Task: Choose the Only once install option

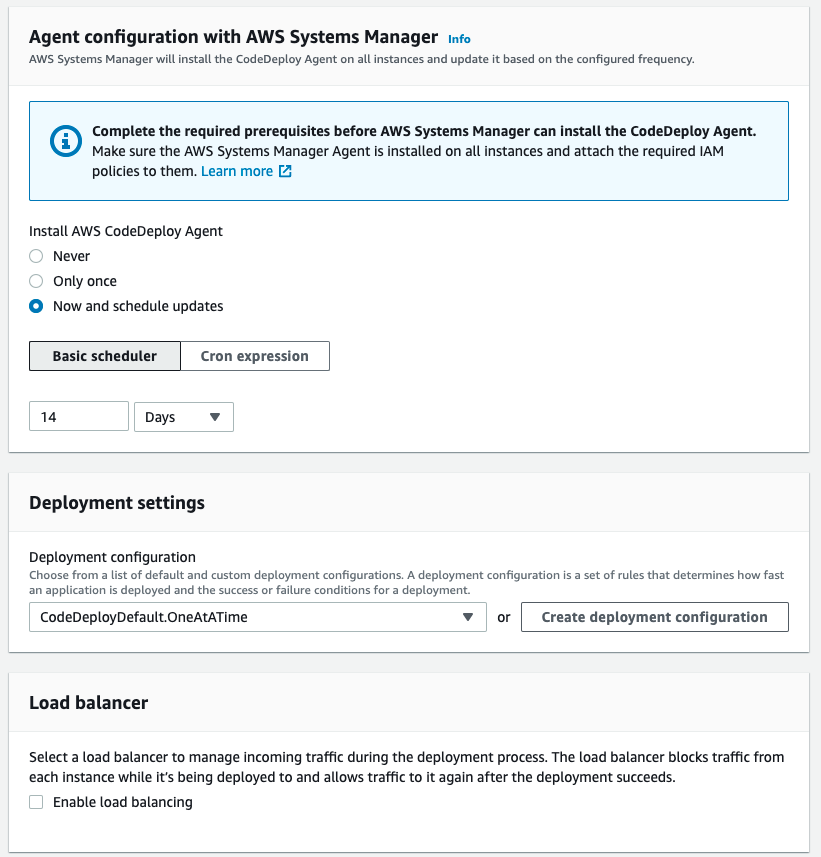Action: click(36, 281)
